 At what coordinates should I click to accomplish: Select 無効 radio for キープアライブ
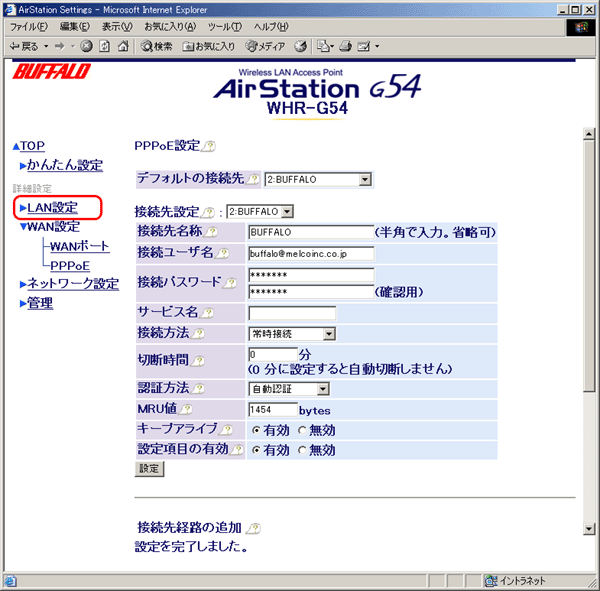(302, 430)
